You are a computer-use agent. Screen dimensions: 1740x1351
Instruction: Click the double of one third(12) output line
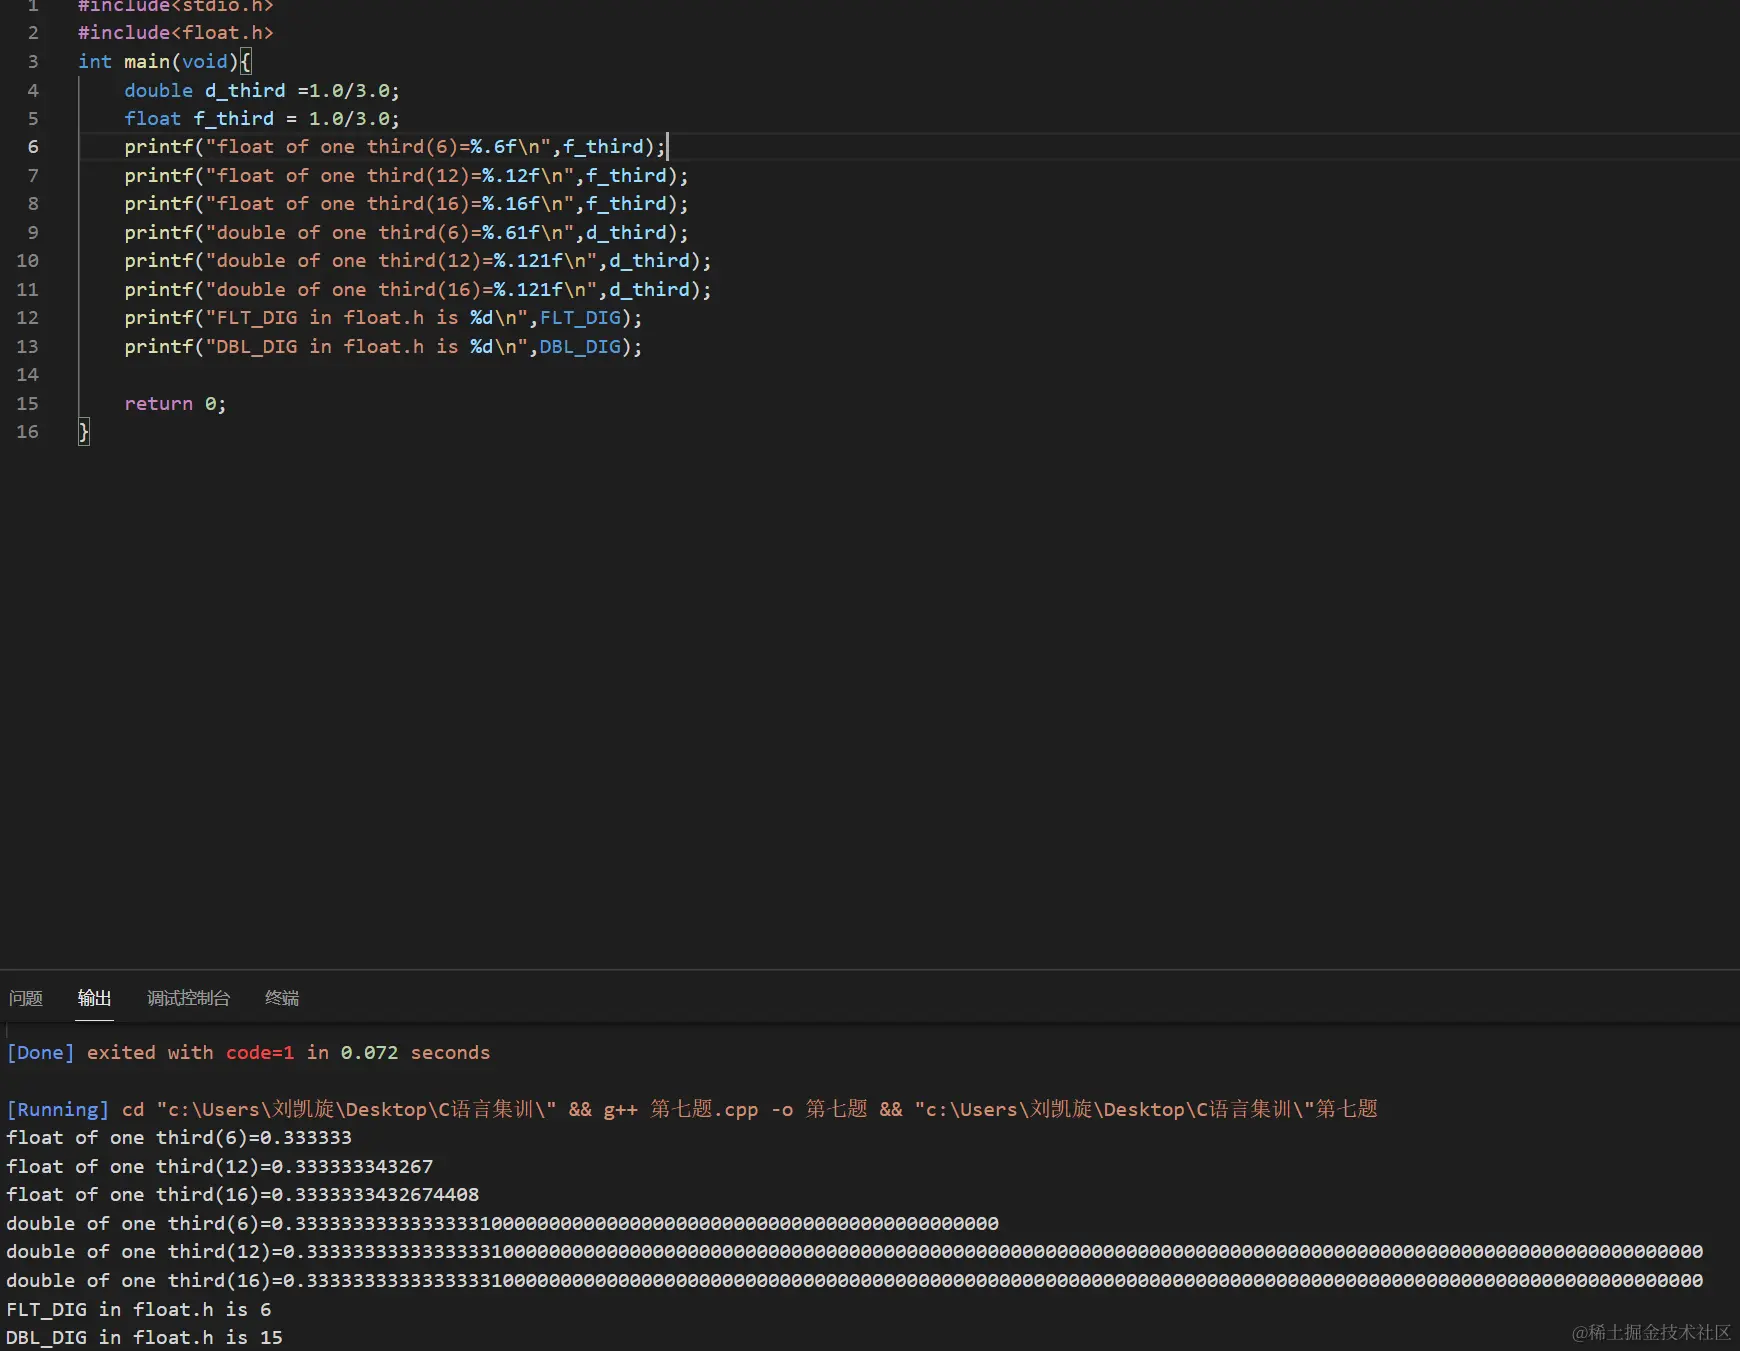click(854, 1252)
